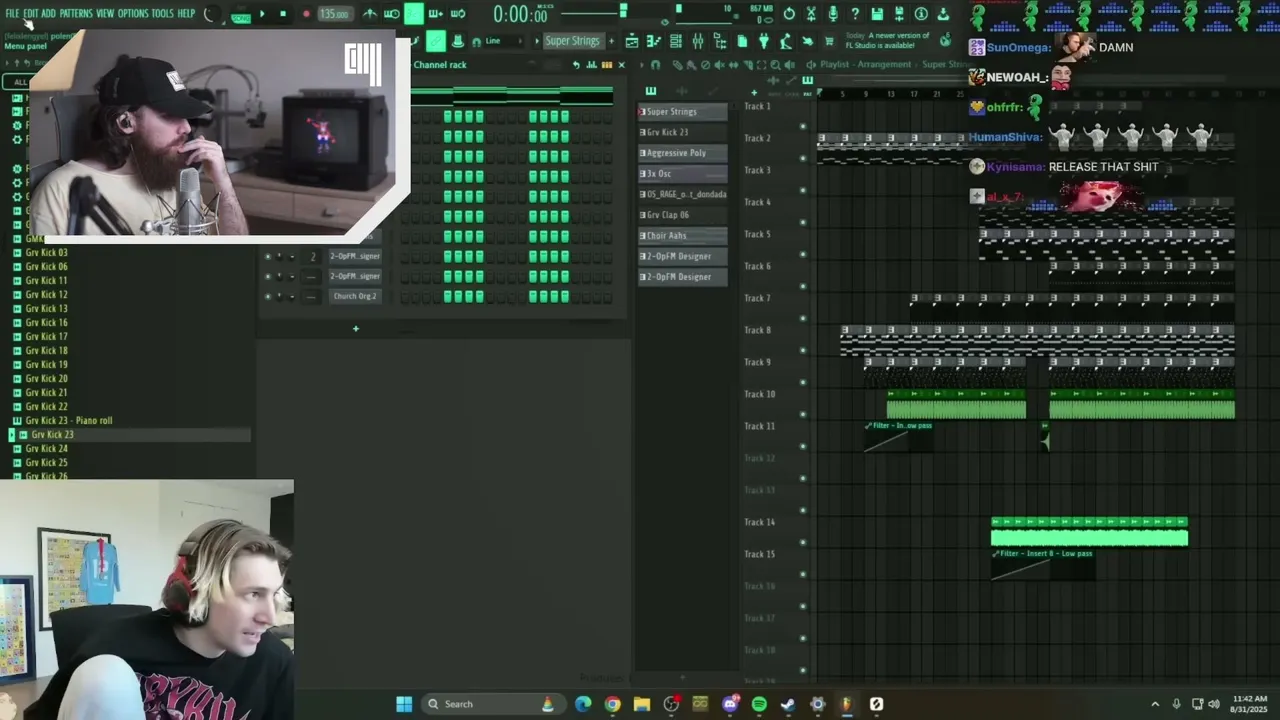The image size is (1280, 720).
Task: Toggle mute for Track 10
Action: (802, 413)
